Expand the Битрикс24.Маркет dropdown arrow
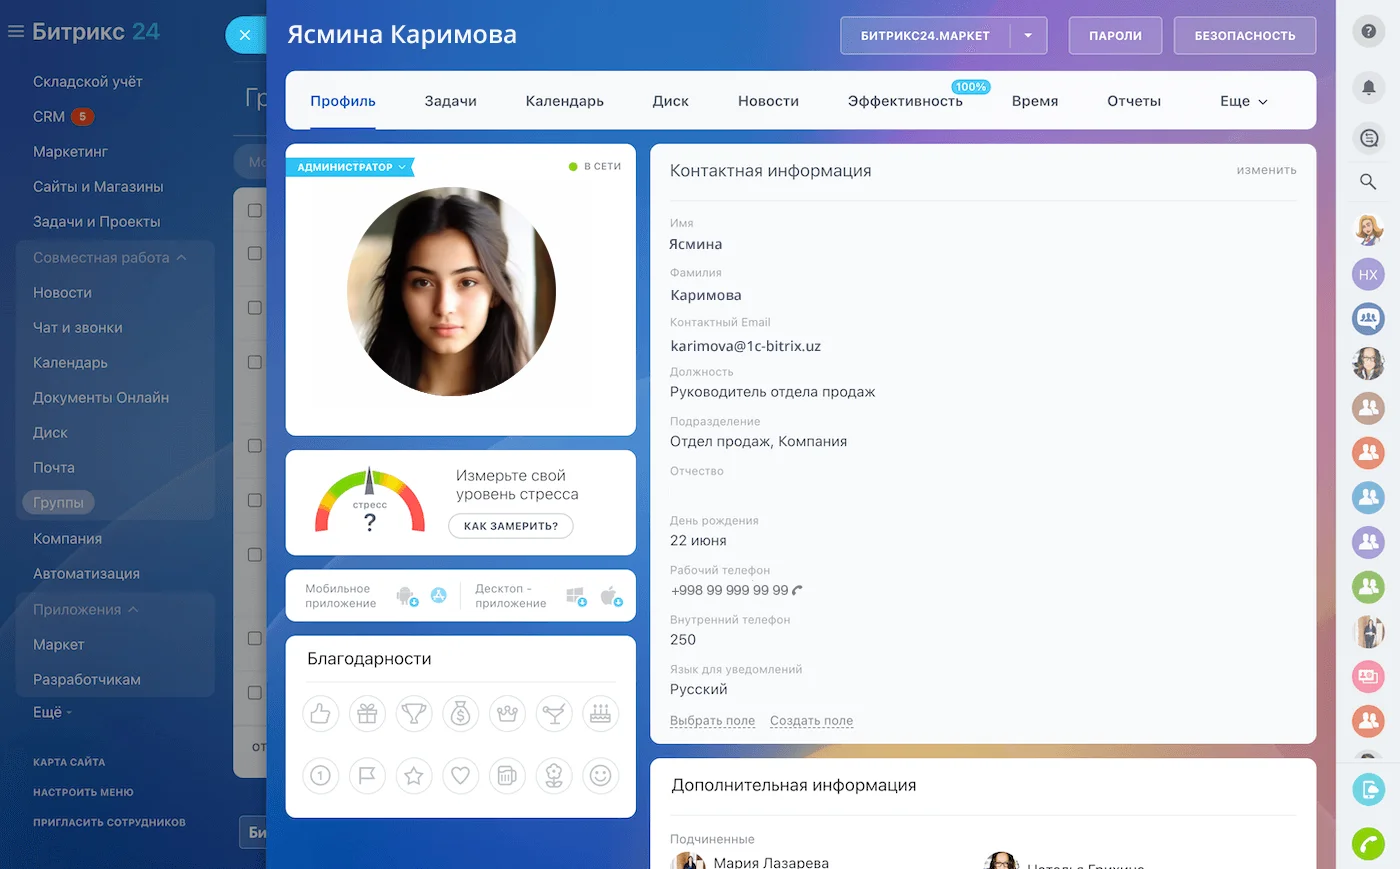Image resolution: width=1400 pixels, height=869 pixels. (x=1028, y=35)
